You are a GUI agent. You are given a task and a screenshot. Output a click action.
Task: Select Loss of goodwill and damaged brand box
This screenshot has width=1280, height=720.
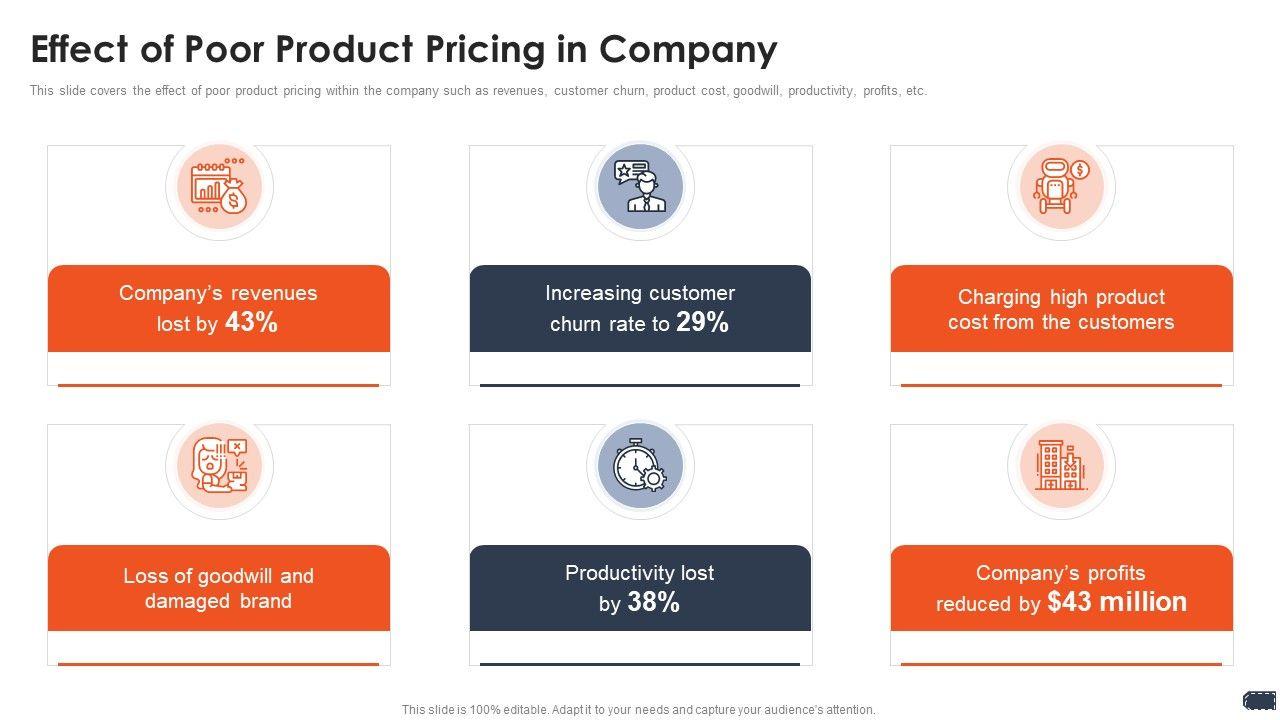tap(219, 588)
